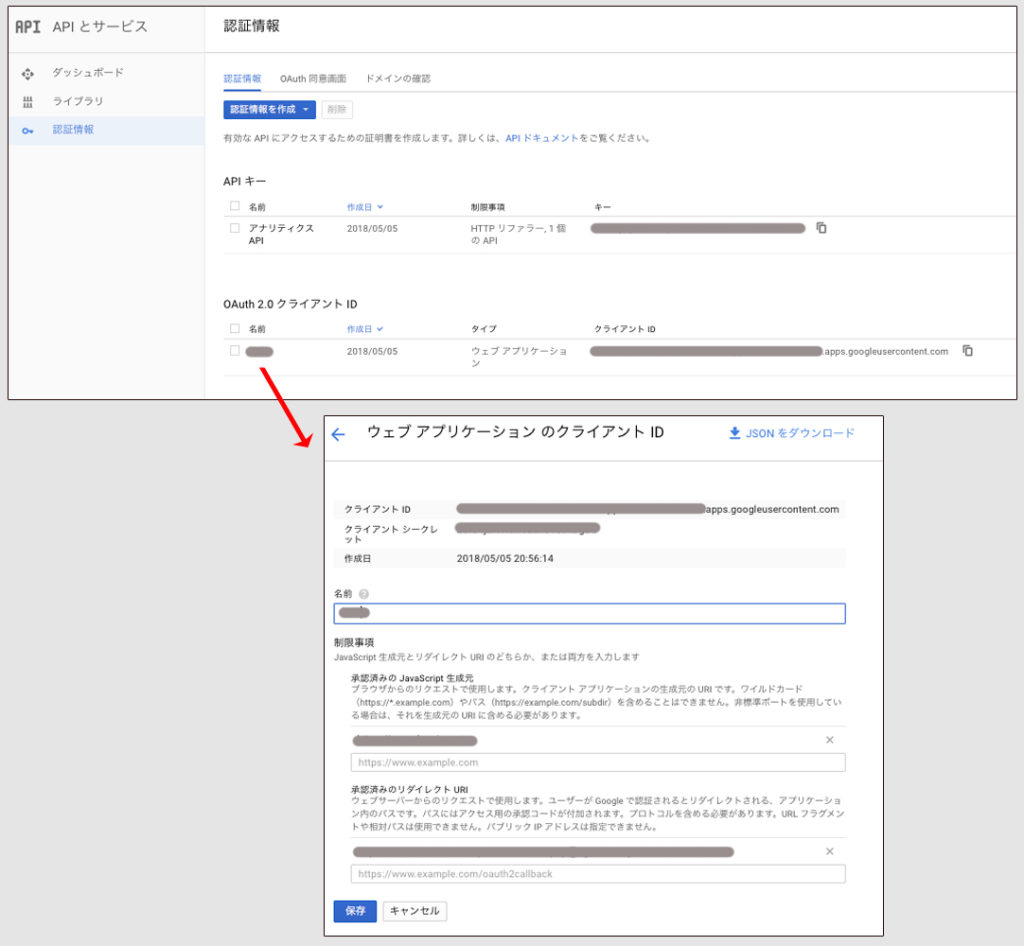Copy the OAuth client ID with copy icon

pyautogui.click(x=967, y=351)
